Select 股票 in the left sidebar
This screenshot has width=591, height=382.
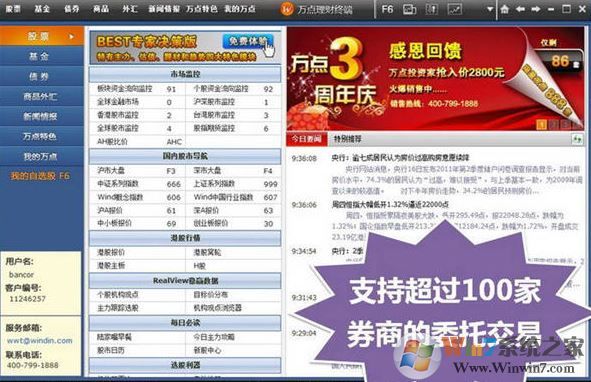[42, 36]
